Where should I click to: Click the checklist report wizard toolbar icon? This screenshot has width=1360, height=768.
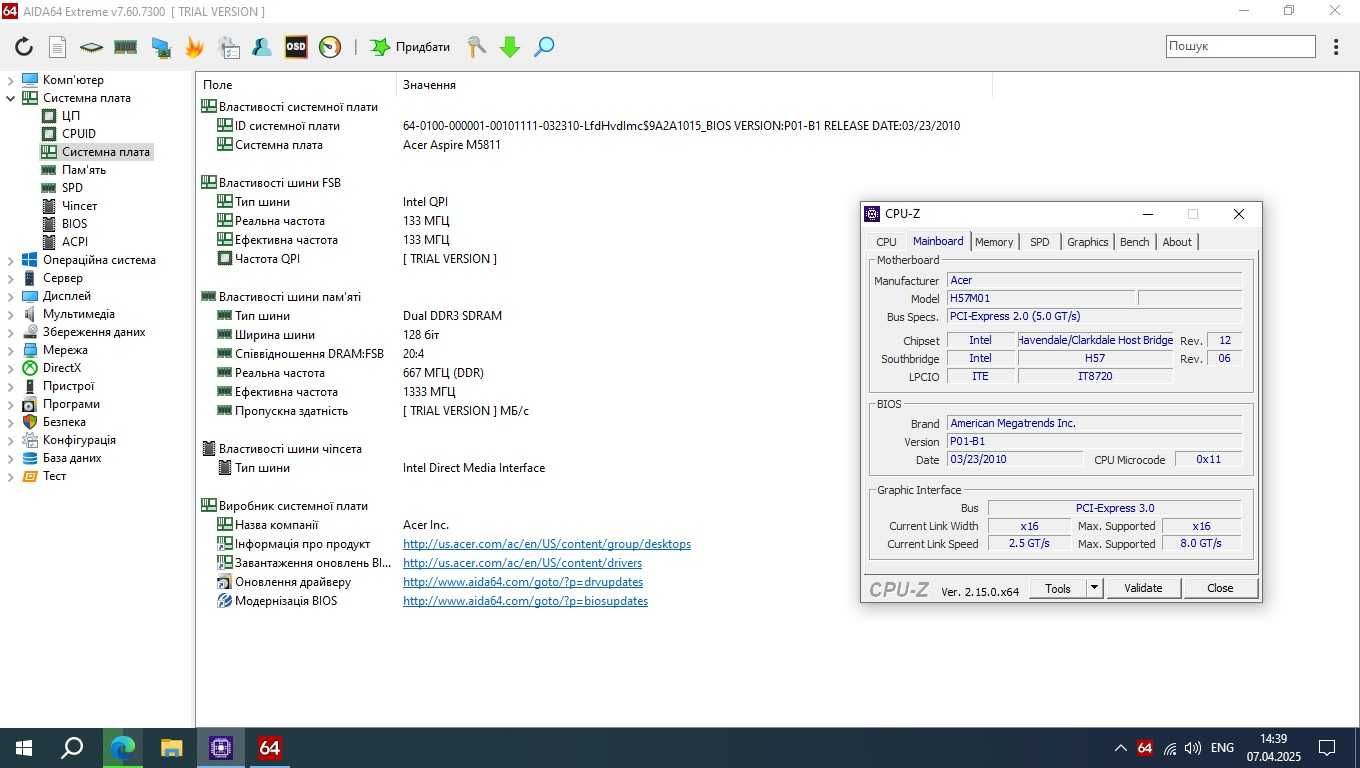[x=228, y=47]
